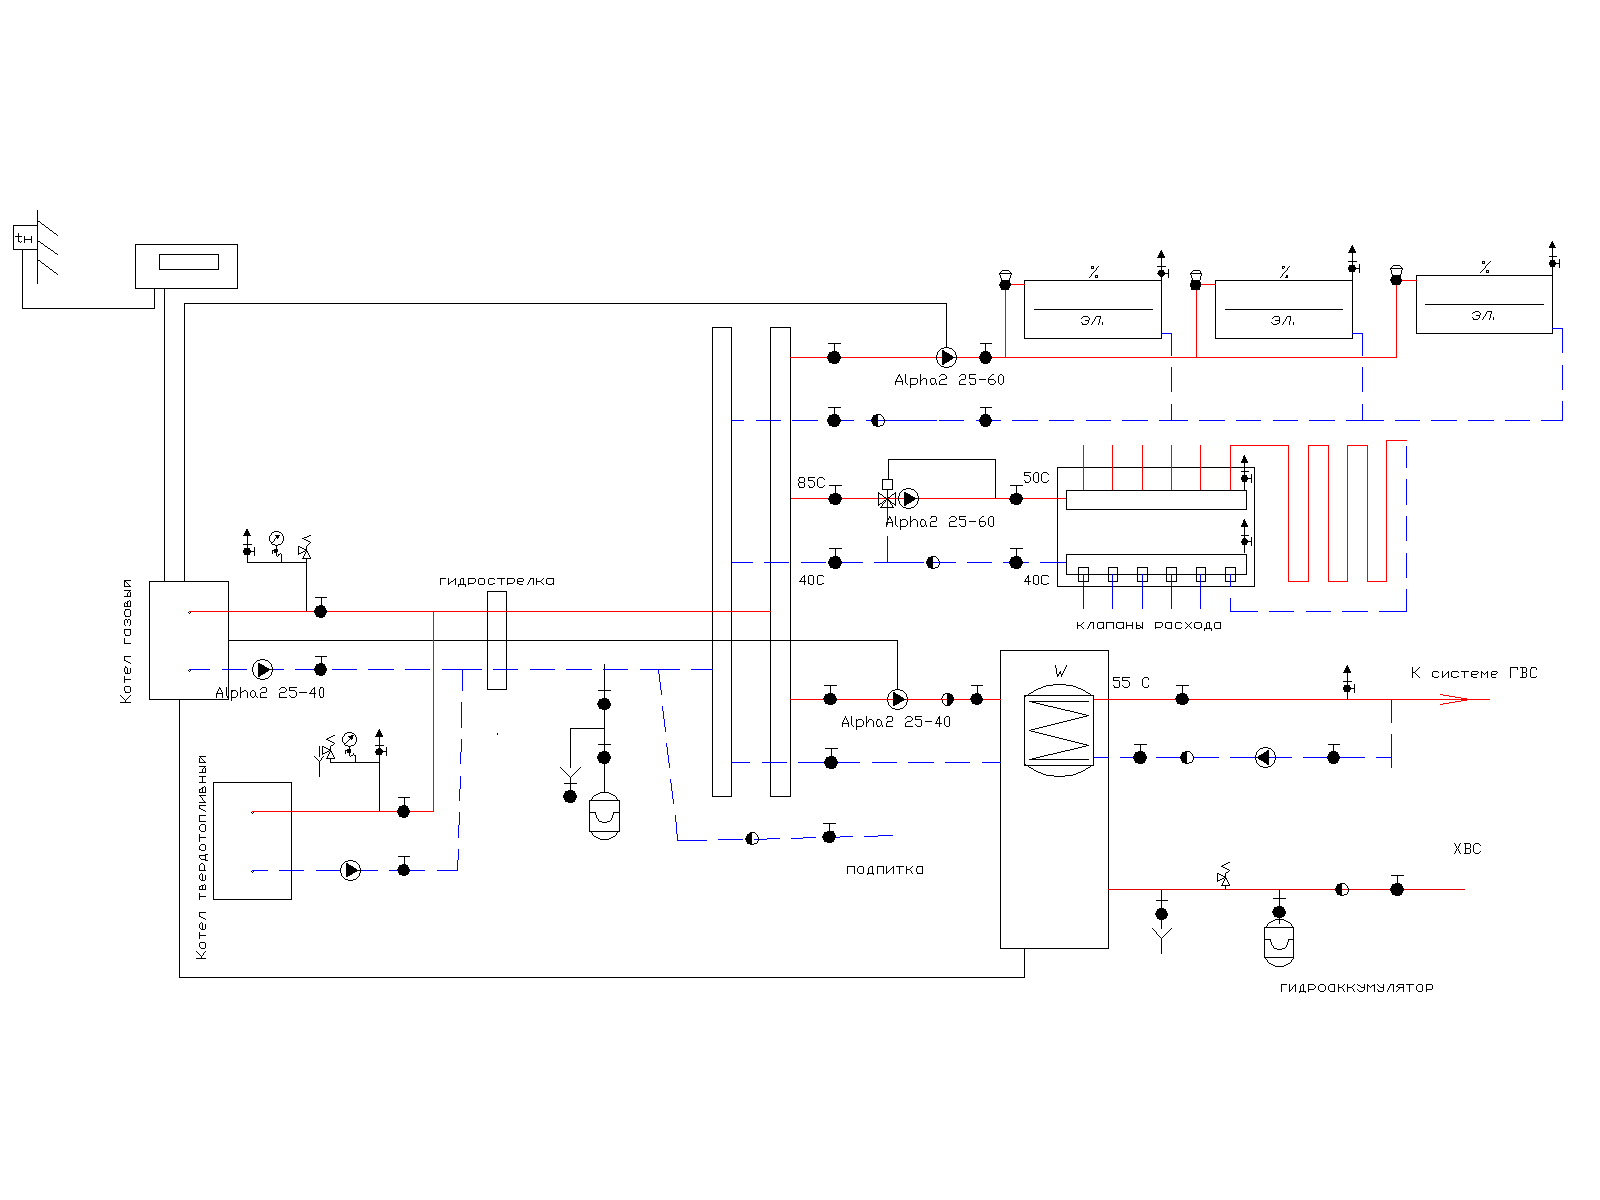Click the гидрострелка hydraulic separator symbol

point(496,640)
